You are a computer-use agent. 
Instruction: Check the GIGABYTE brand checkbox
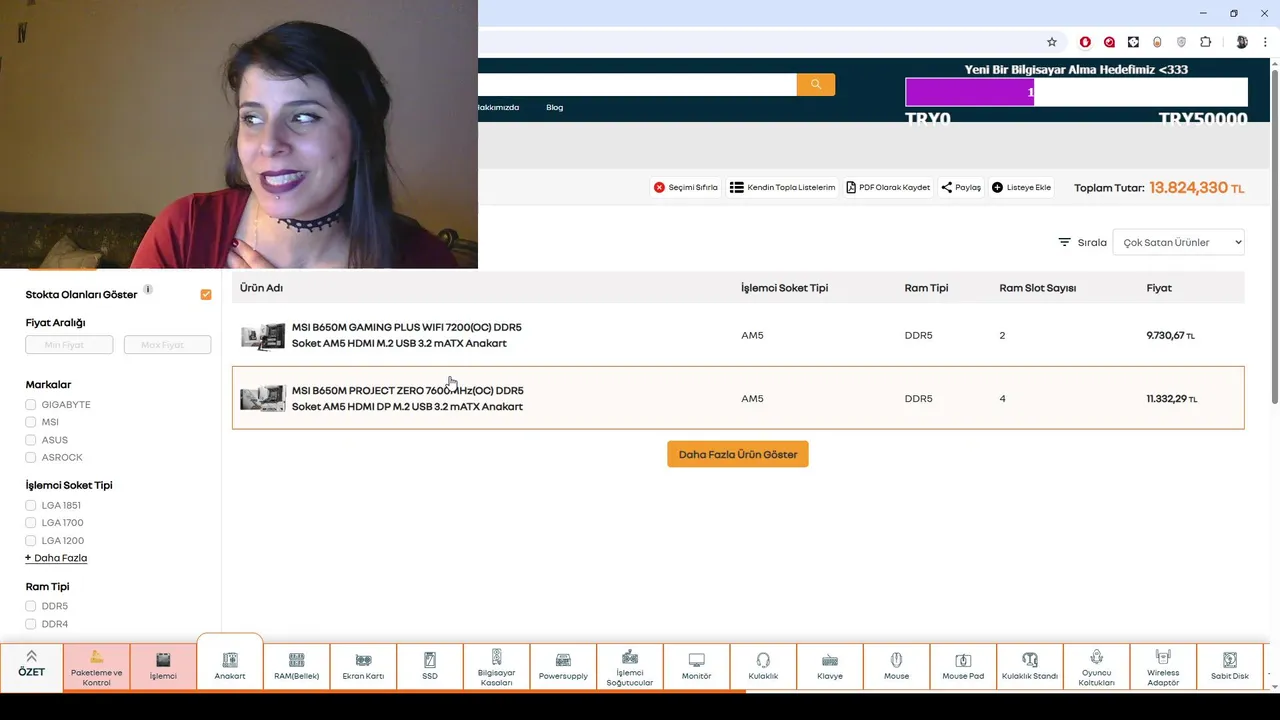pos(31,405)
